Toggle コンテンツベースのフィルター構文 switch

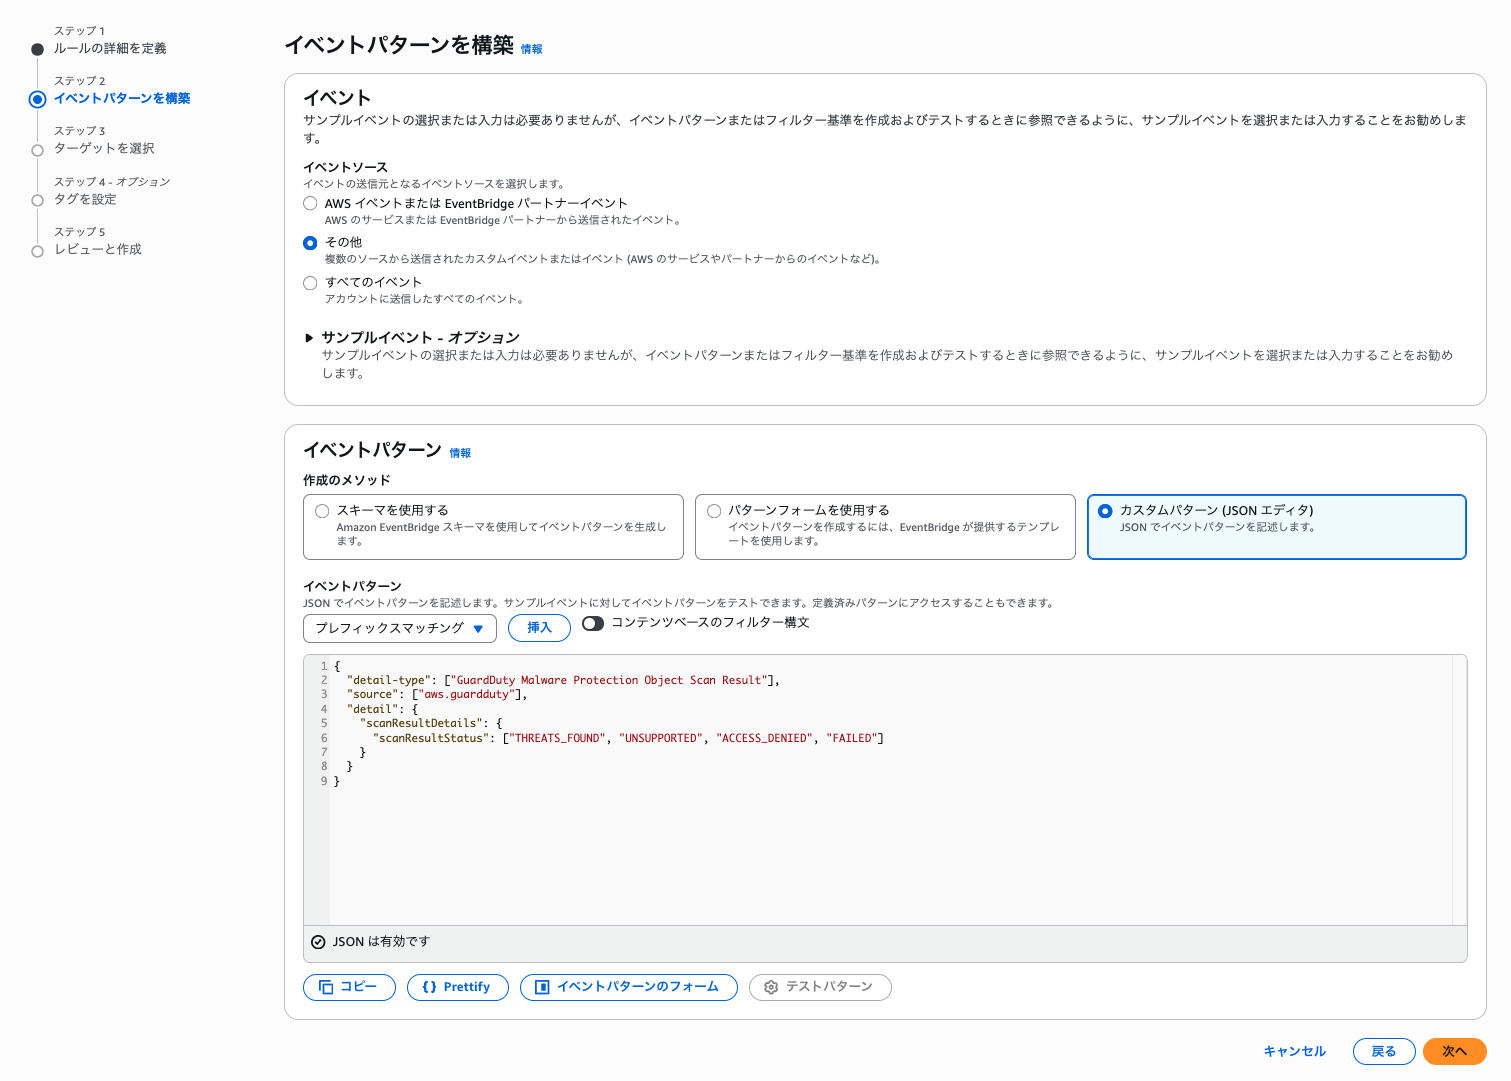point(593,623)
